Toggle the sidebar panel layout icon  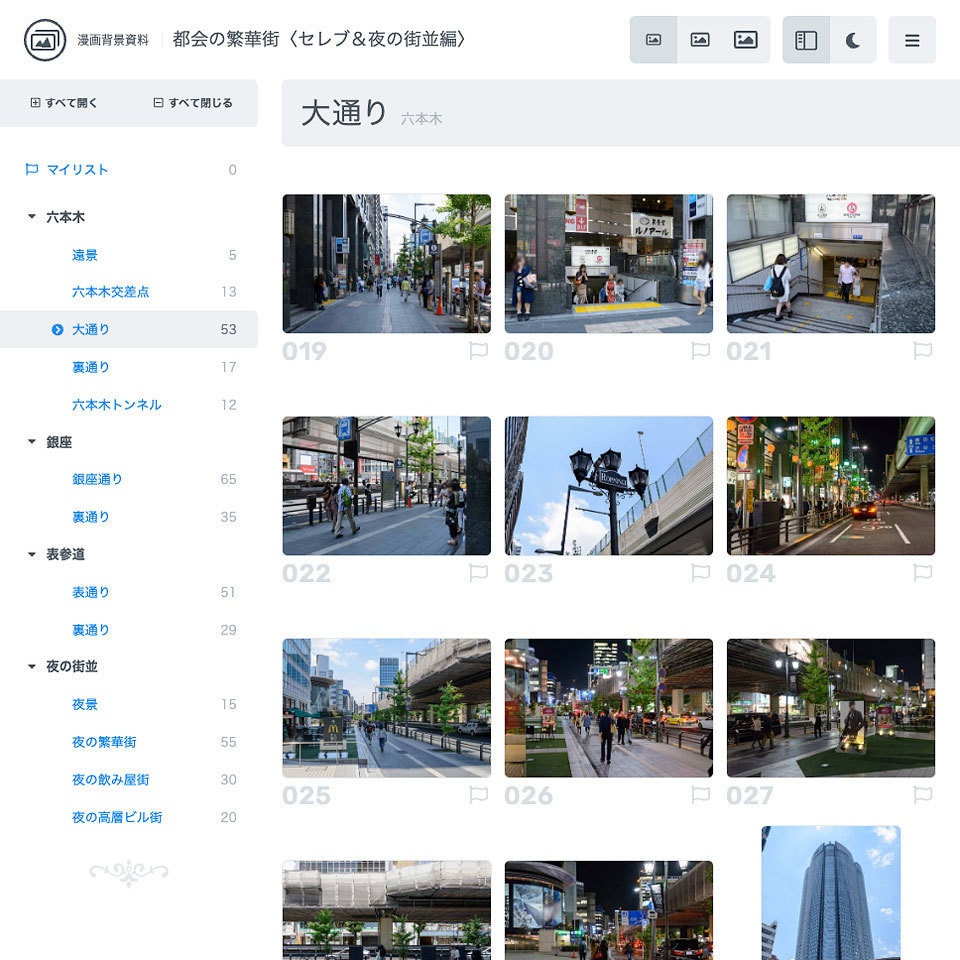point(806,40)
